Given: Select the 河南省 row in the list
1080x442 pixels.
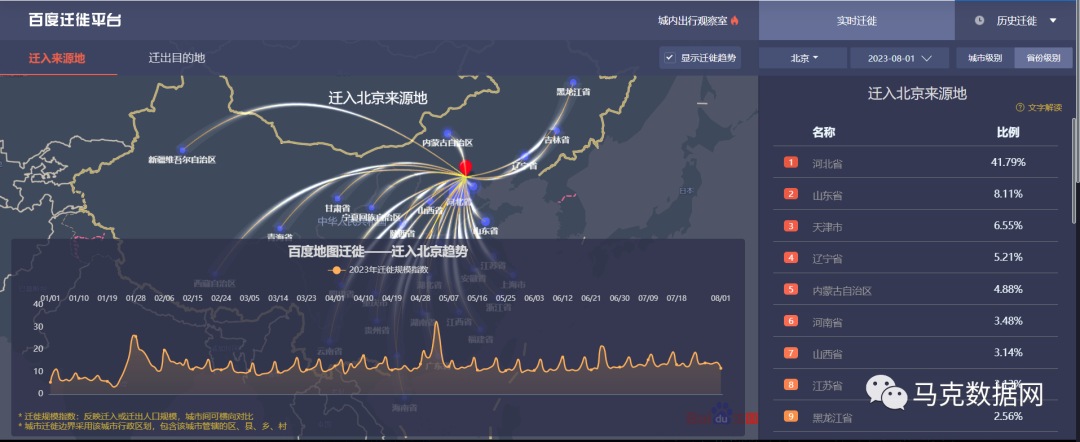Looking at the screenshot, I should point(915,322).
